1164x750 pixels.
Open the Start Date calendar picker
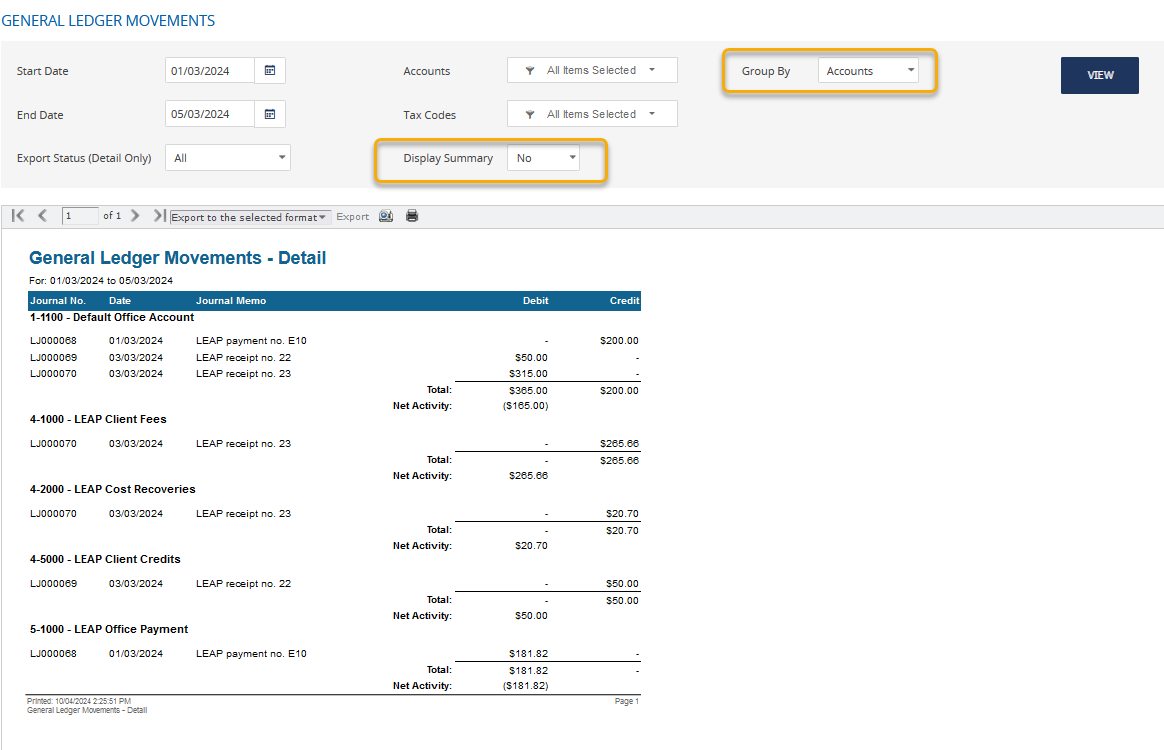pyautogui.click(x=272, y=71)
